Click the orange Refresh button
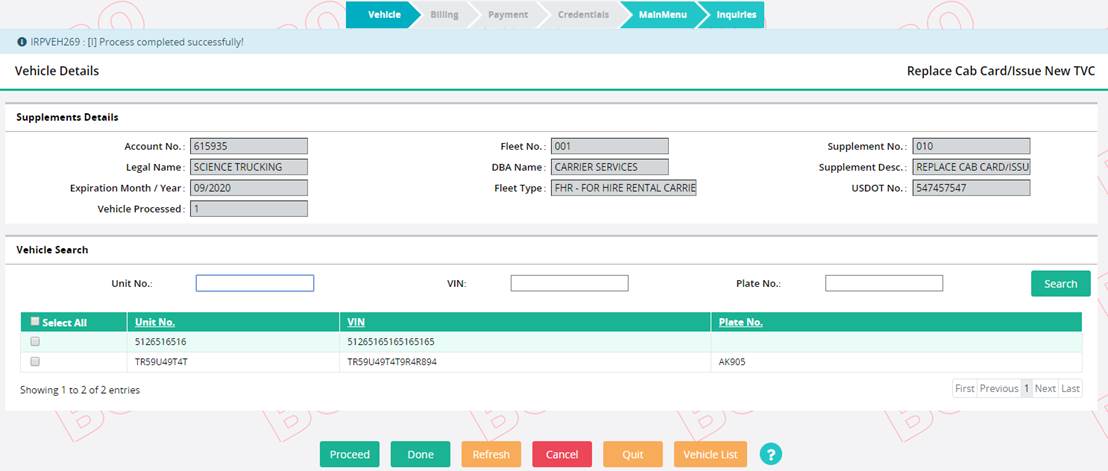Screen dimensions: 1108x471 [491, 454]
